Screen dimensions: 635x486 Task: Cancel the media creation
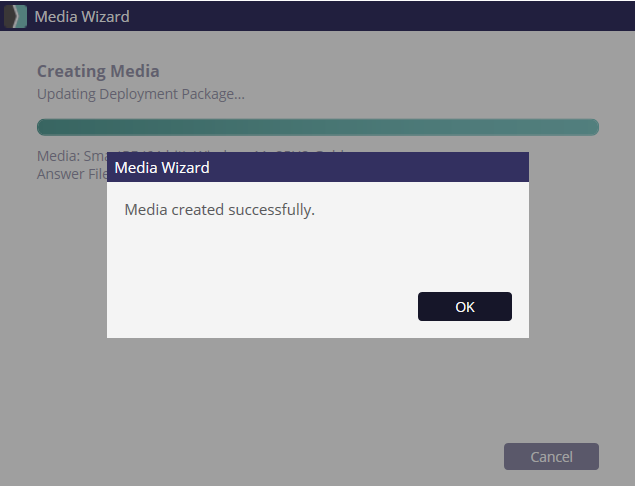[x=551, y=456]
